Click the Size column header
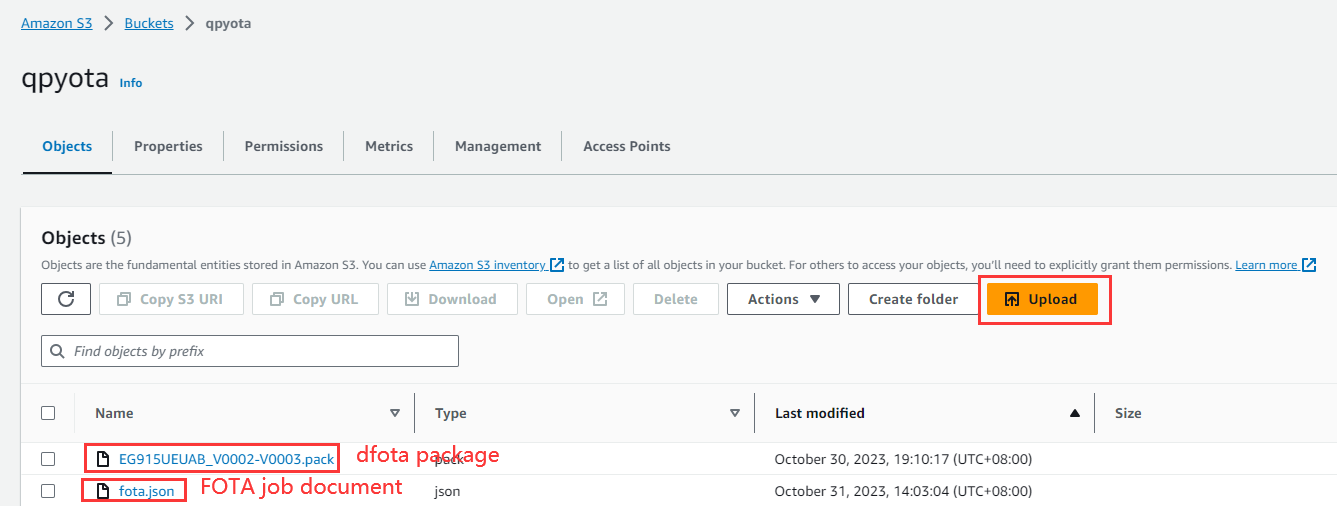This screenshot has height=506, width=1337. click(1128, 413)
